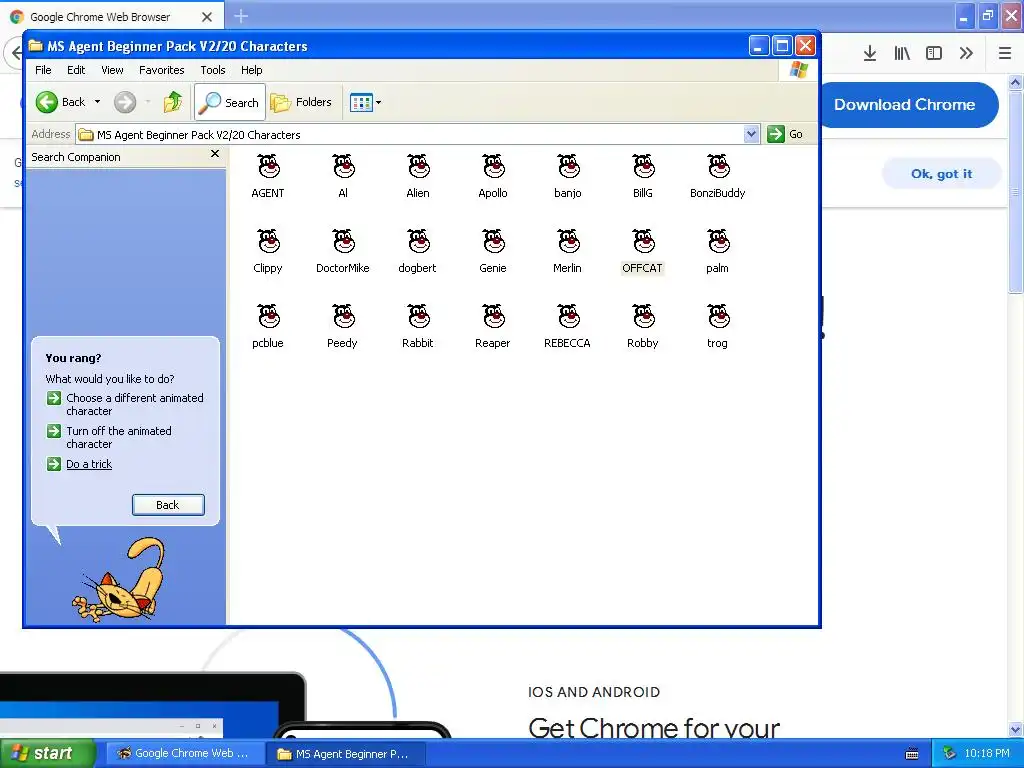Open a new browser tab

pyautogui.click(x=241, y=16)
